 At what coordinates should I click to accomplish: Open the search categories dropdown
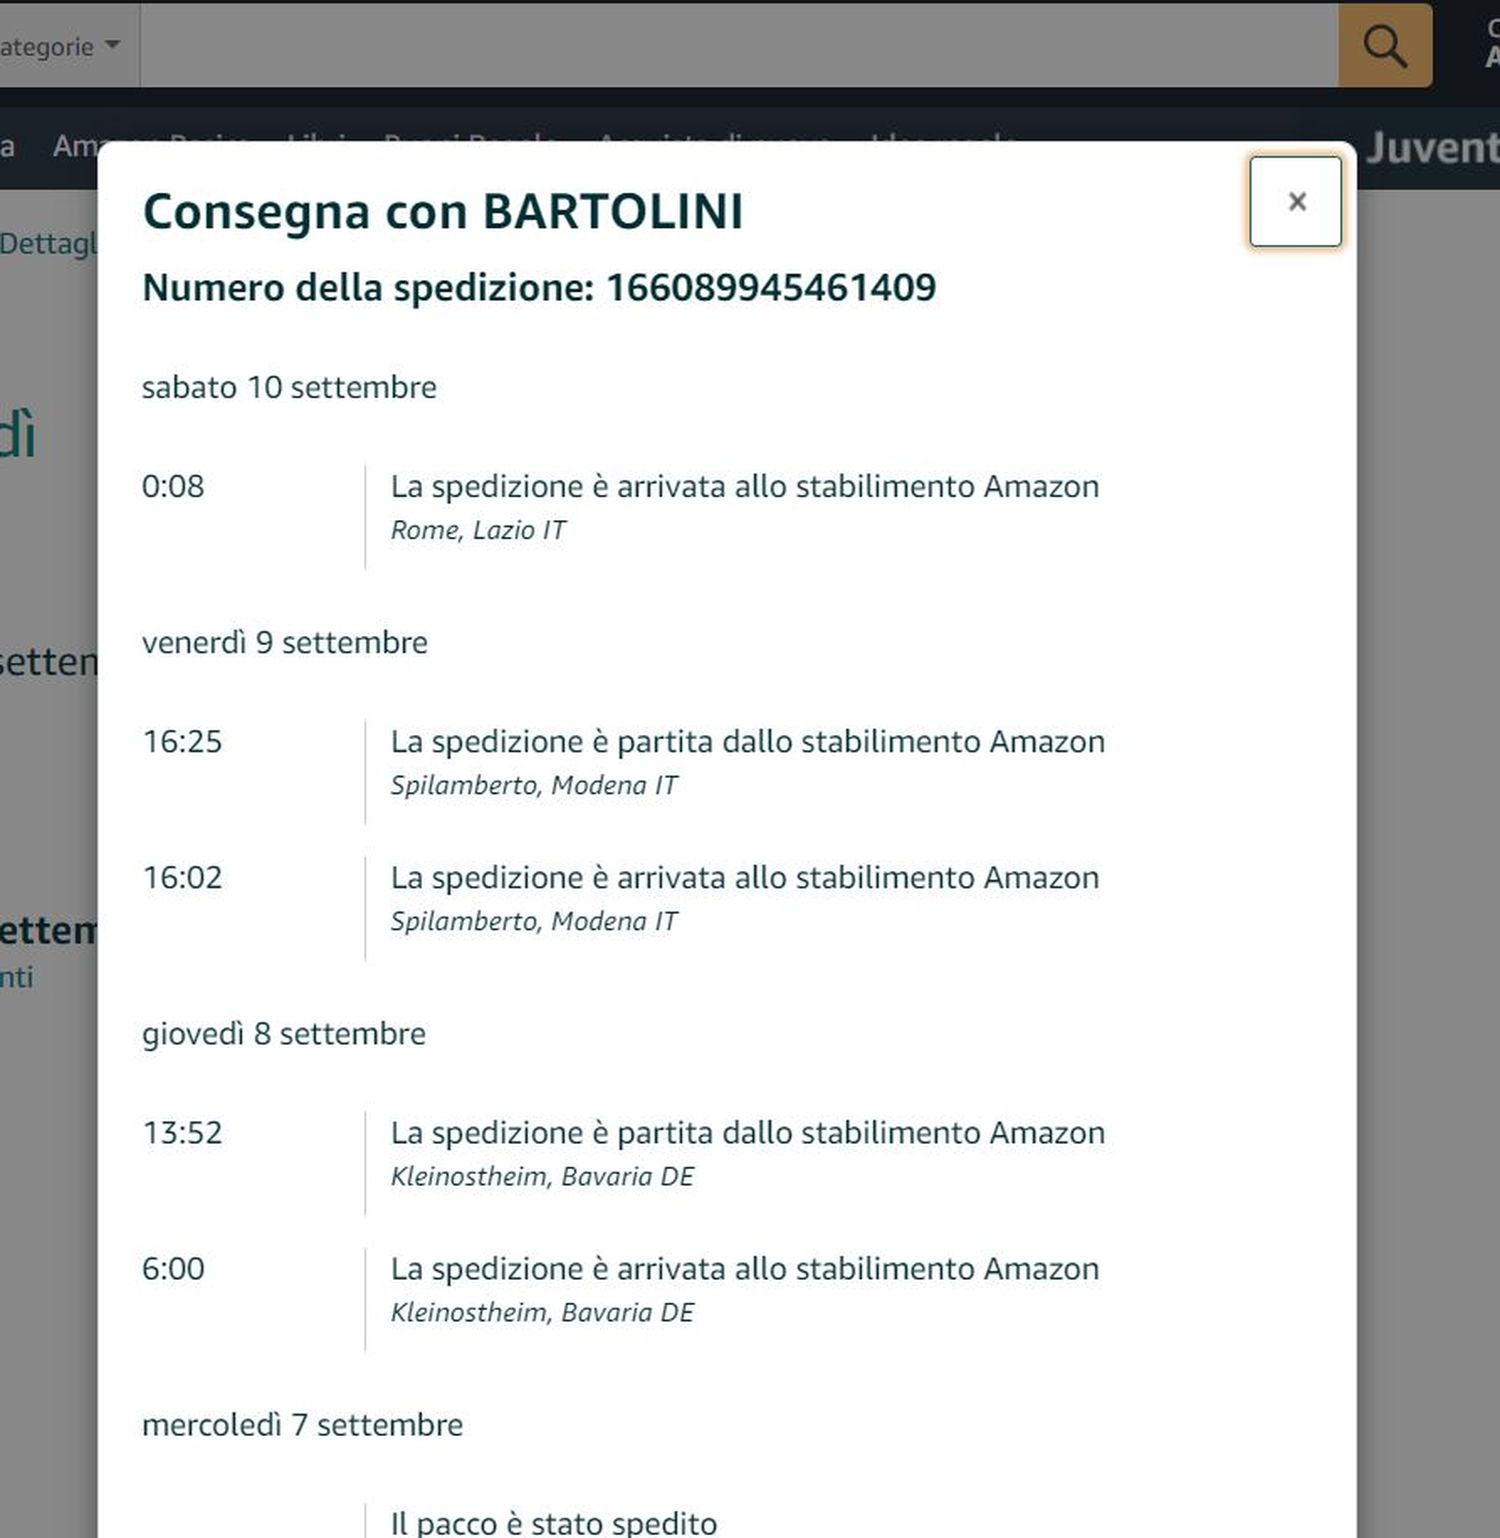(62, 46)
